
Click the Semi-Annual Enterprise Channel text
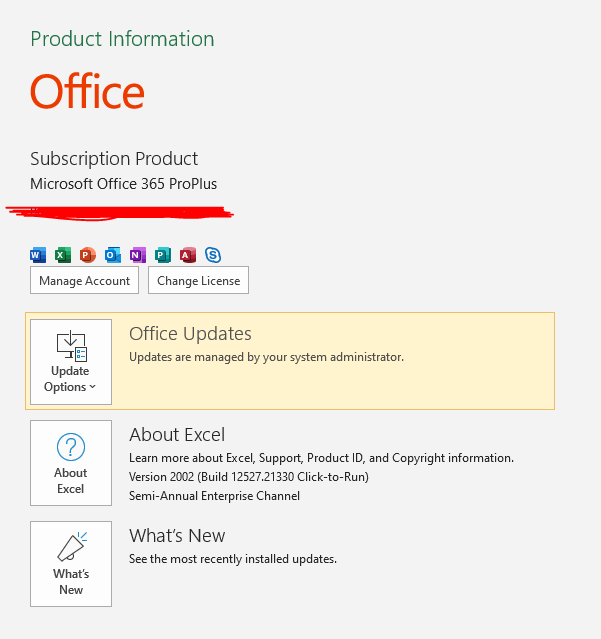pyautogui.click(x=214, y=496)
